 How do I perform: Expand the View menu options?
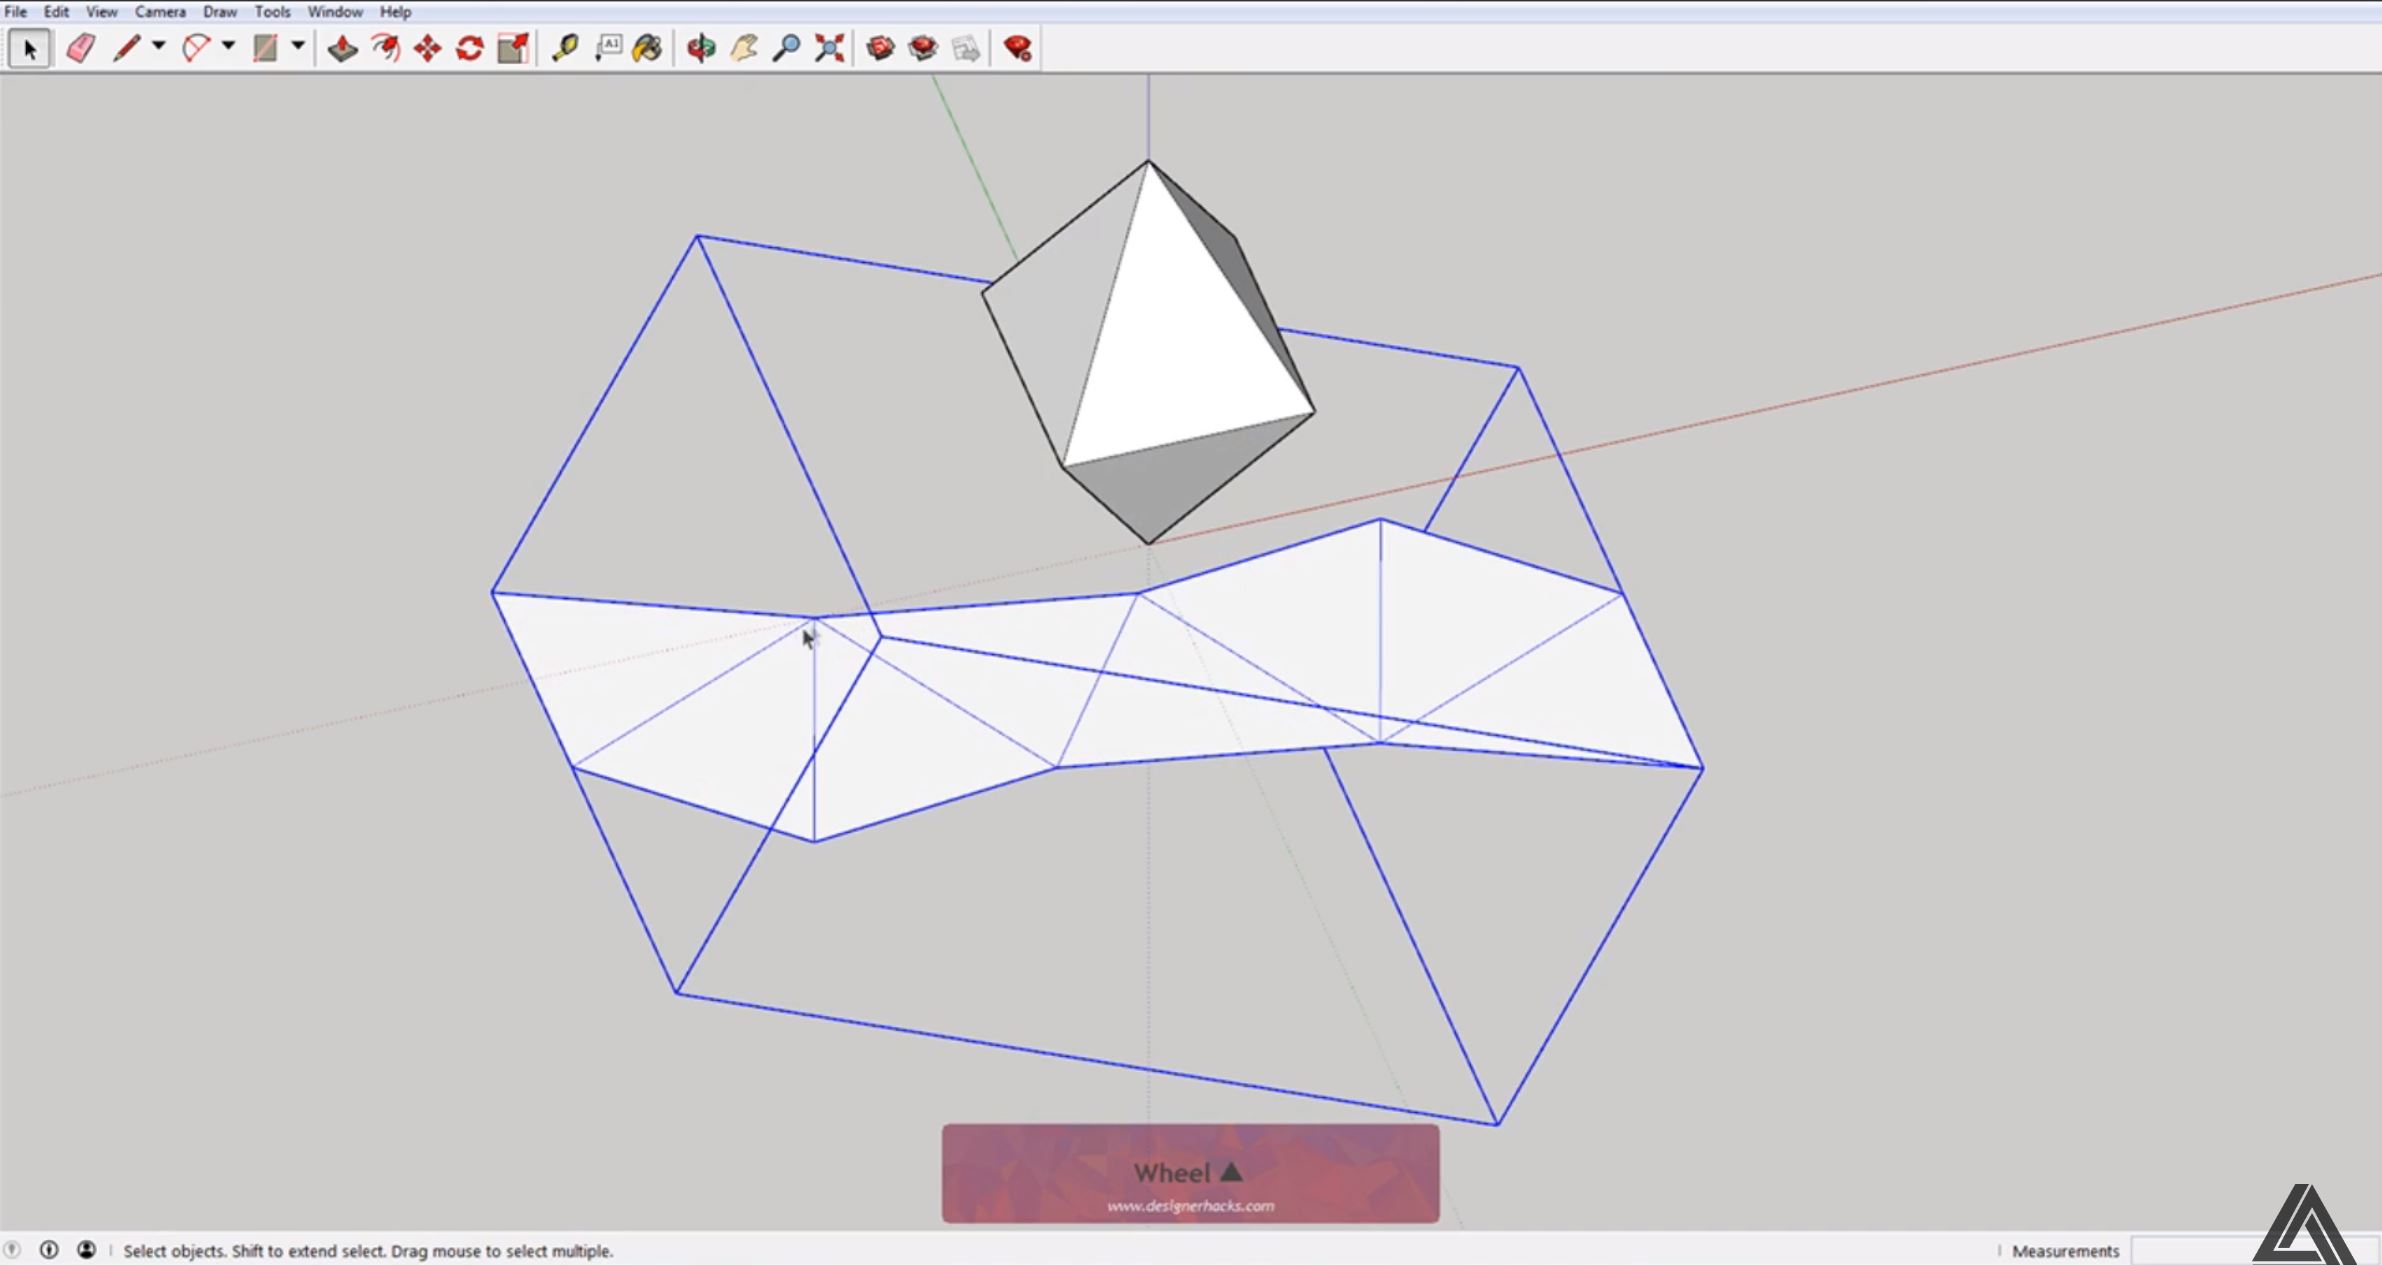pos(99,13)
